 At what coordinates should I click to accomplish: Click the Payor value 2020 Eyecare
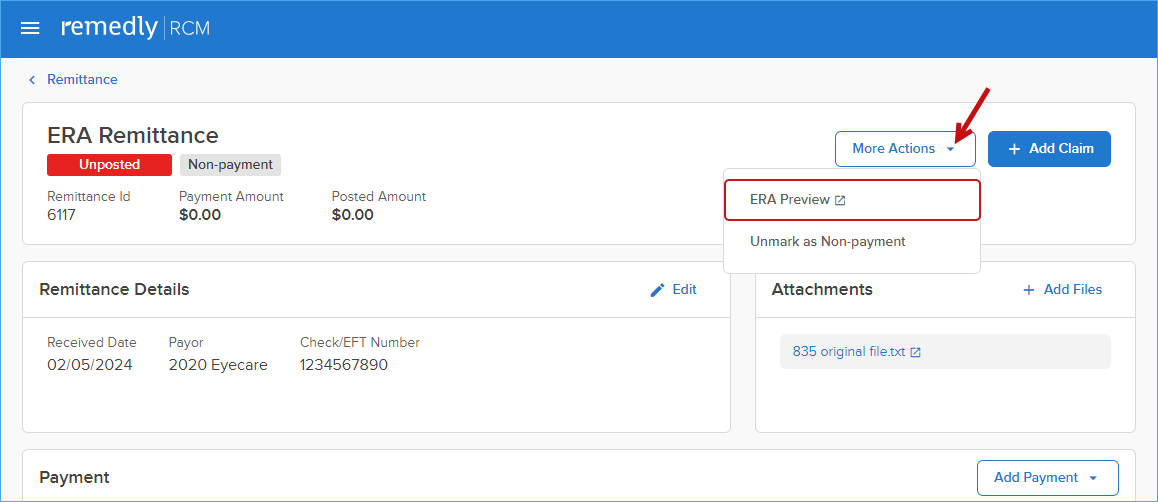click(218, 365)
